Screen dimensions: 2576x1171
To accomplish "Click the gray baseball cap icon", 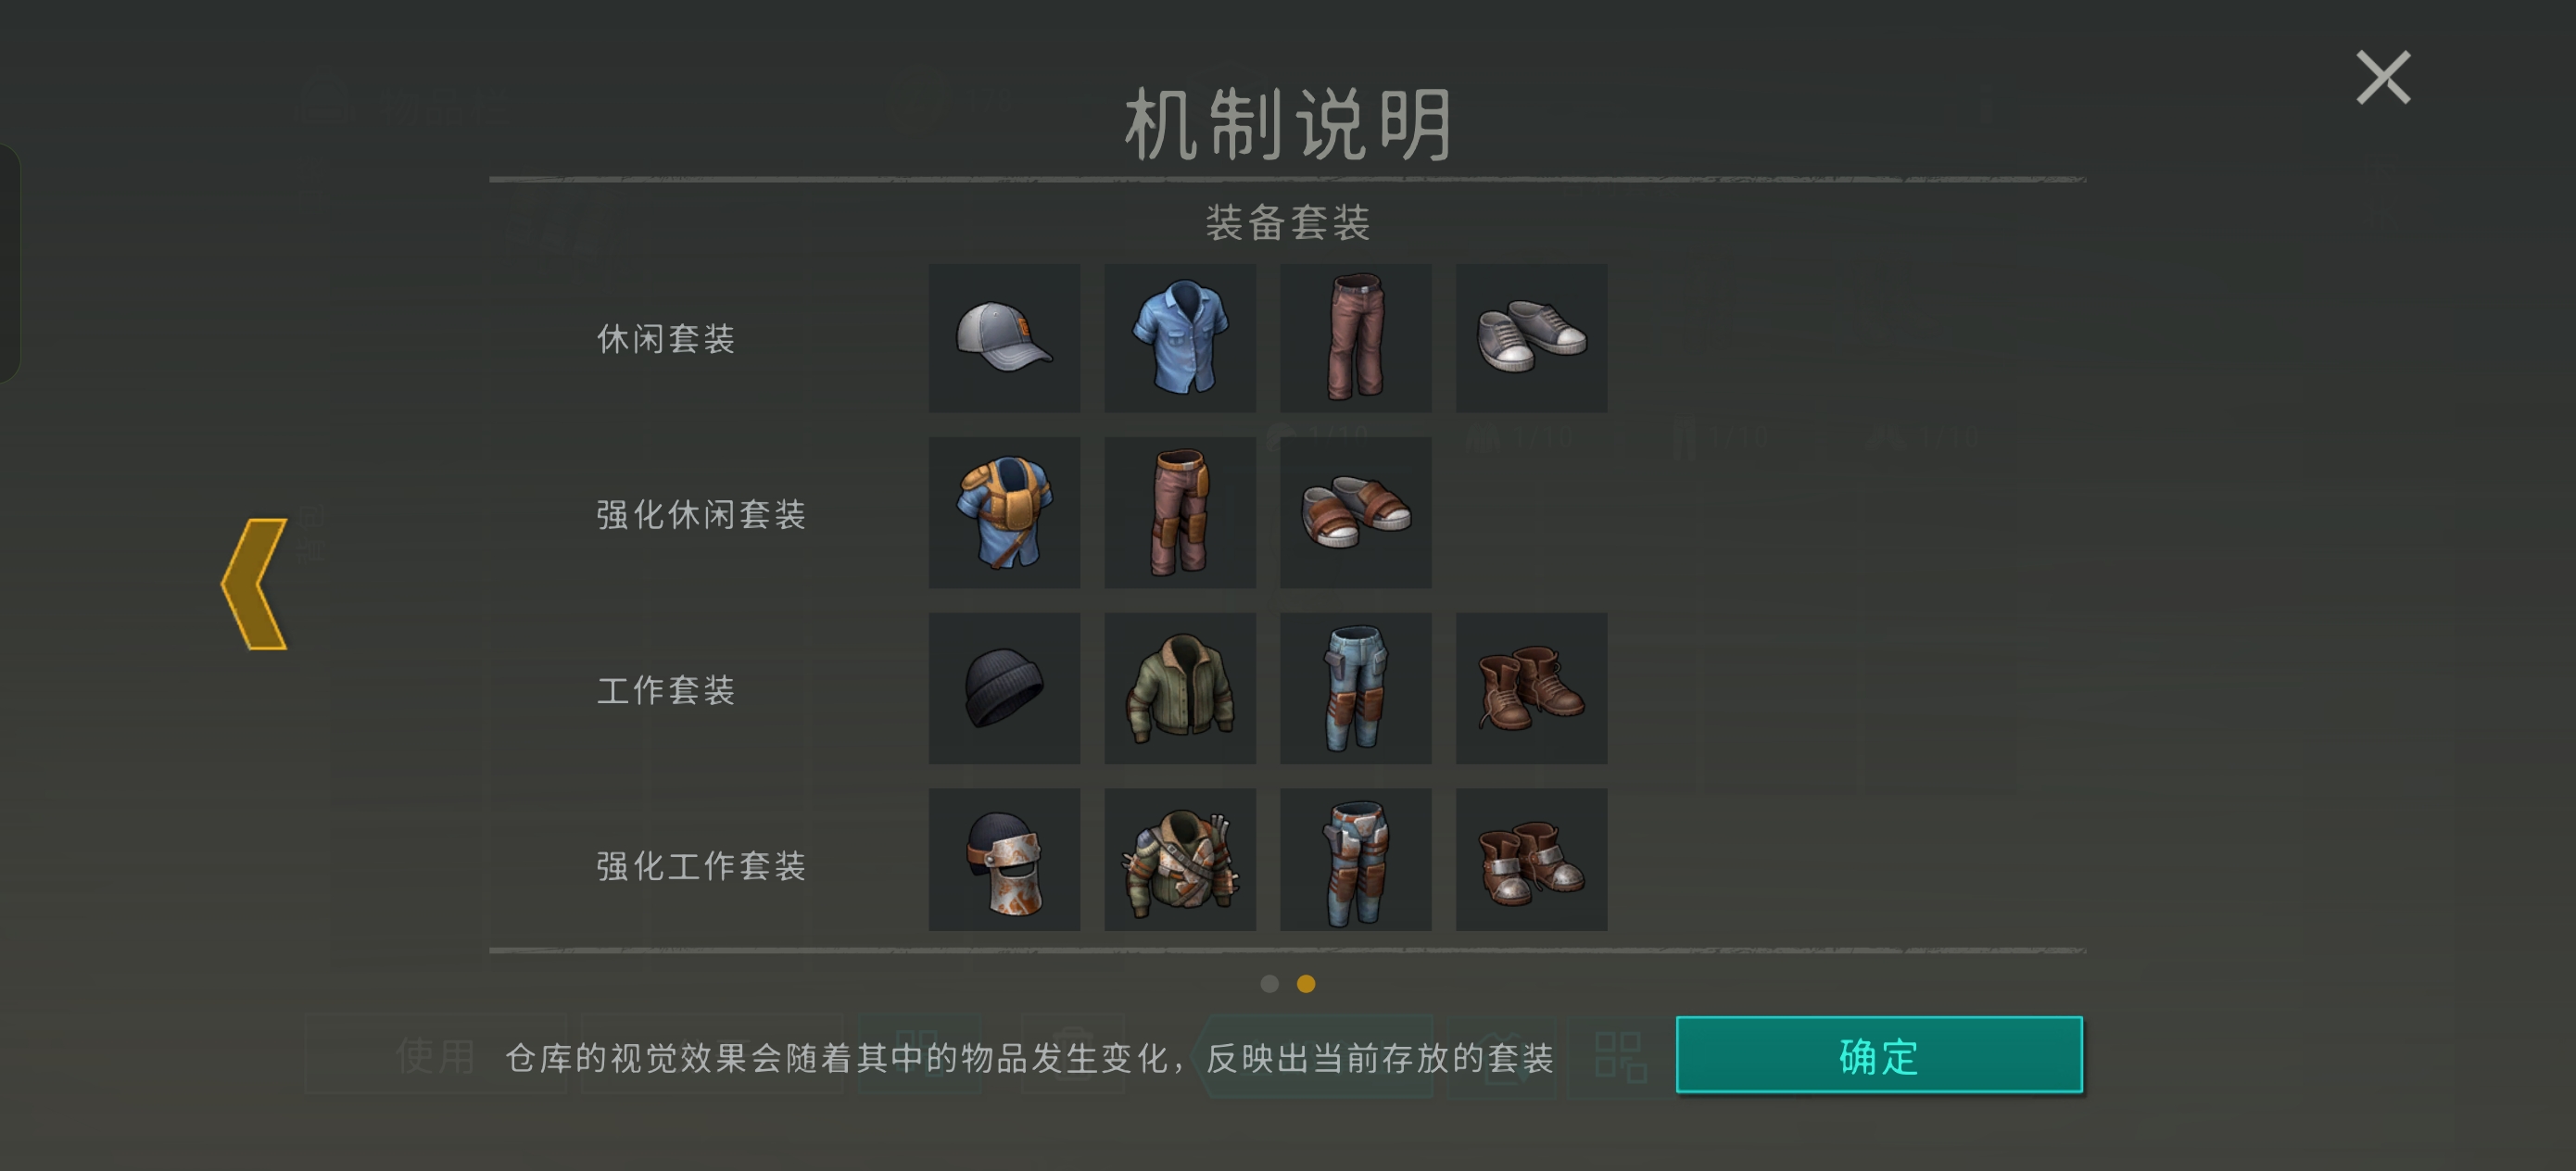I will [1004, 338].
